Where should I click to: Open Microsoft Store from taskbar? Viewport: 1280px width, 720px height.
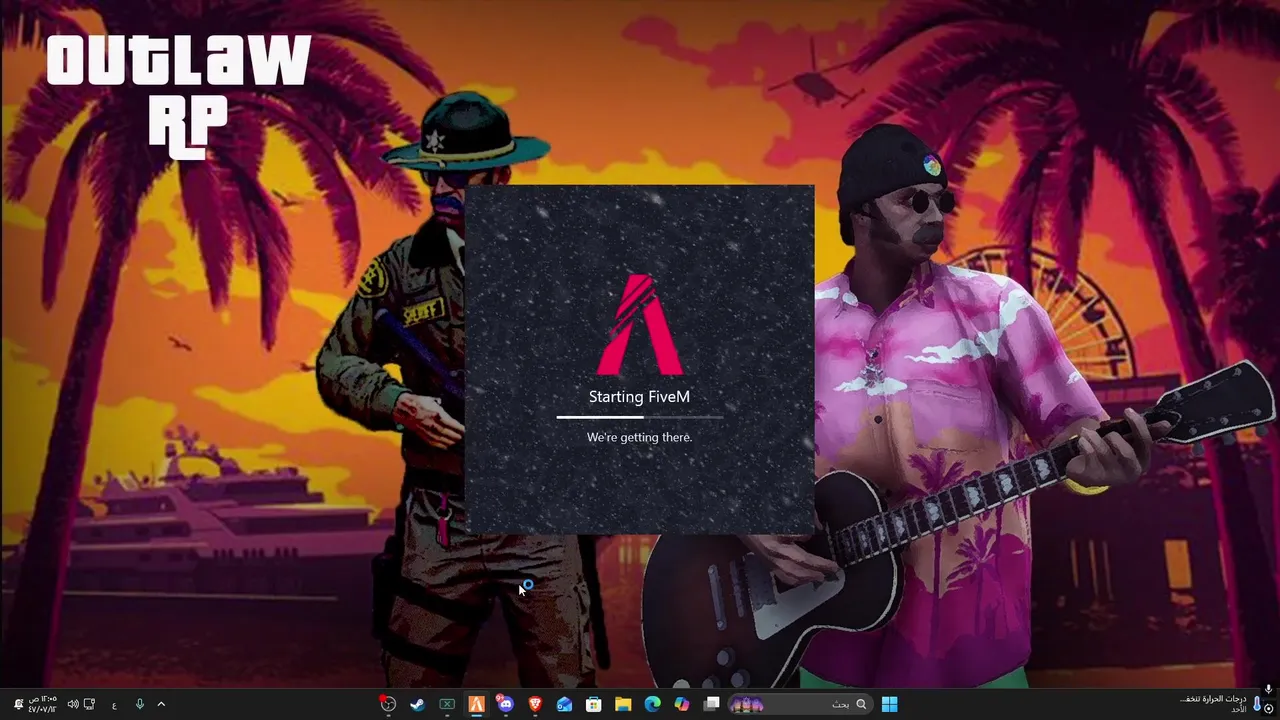(x=593, y=704)
